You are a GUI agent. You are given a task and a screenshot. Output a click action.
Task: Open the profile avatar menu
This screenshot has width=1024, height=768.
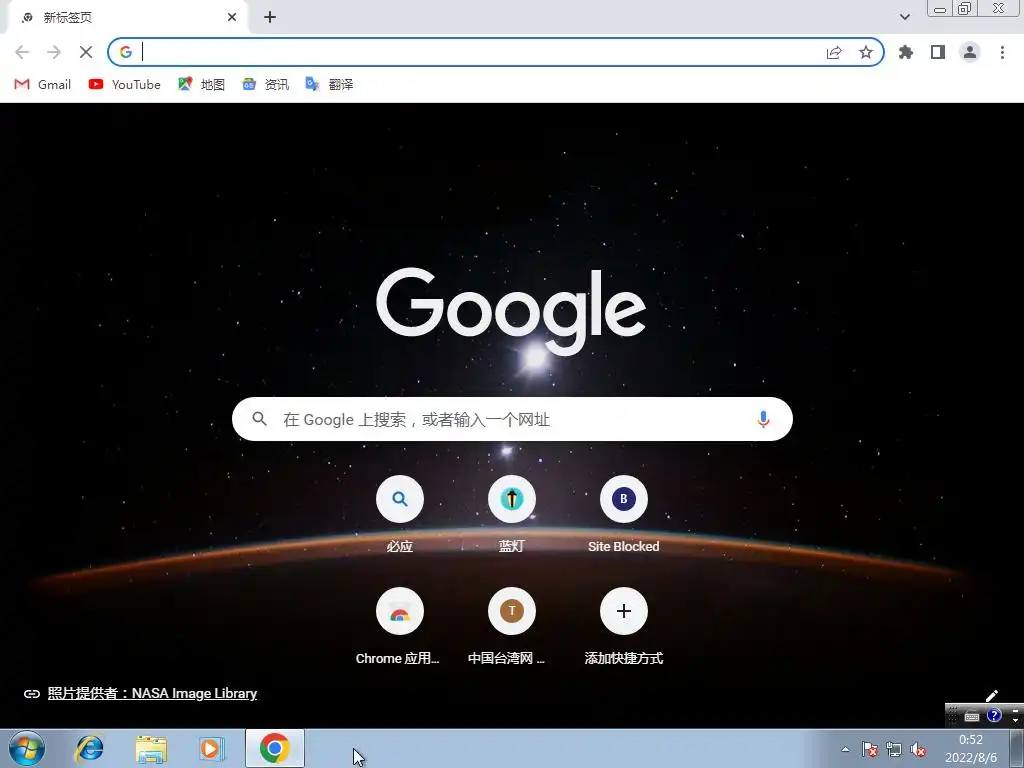970,52
